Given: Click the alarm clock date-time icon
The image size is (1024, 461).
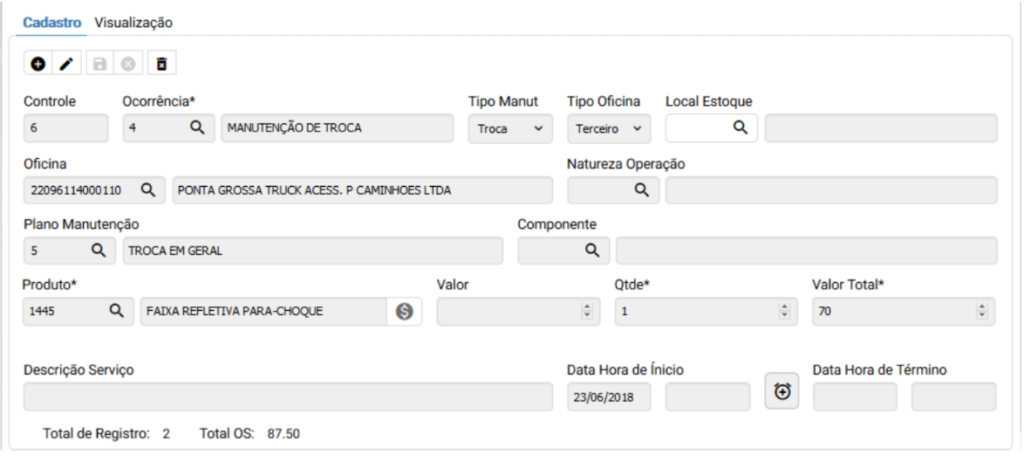Looking at the screenshot, I should [x=782, y=392].
